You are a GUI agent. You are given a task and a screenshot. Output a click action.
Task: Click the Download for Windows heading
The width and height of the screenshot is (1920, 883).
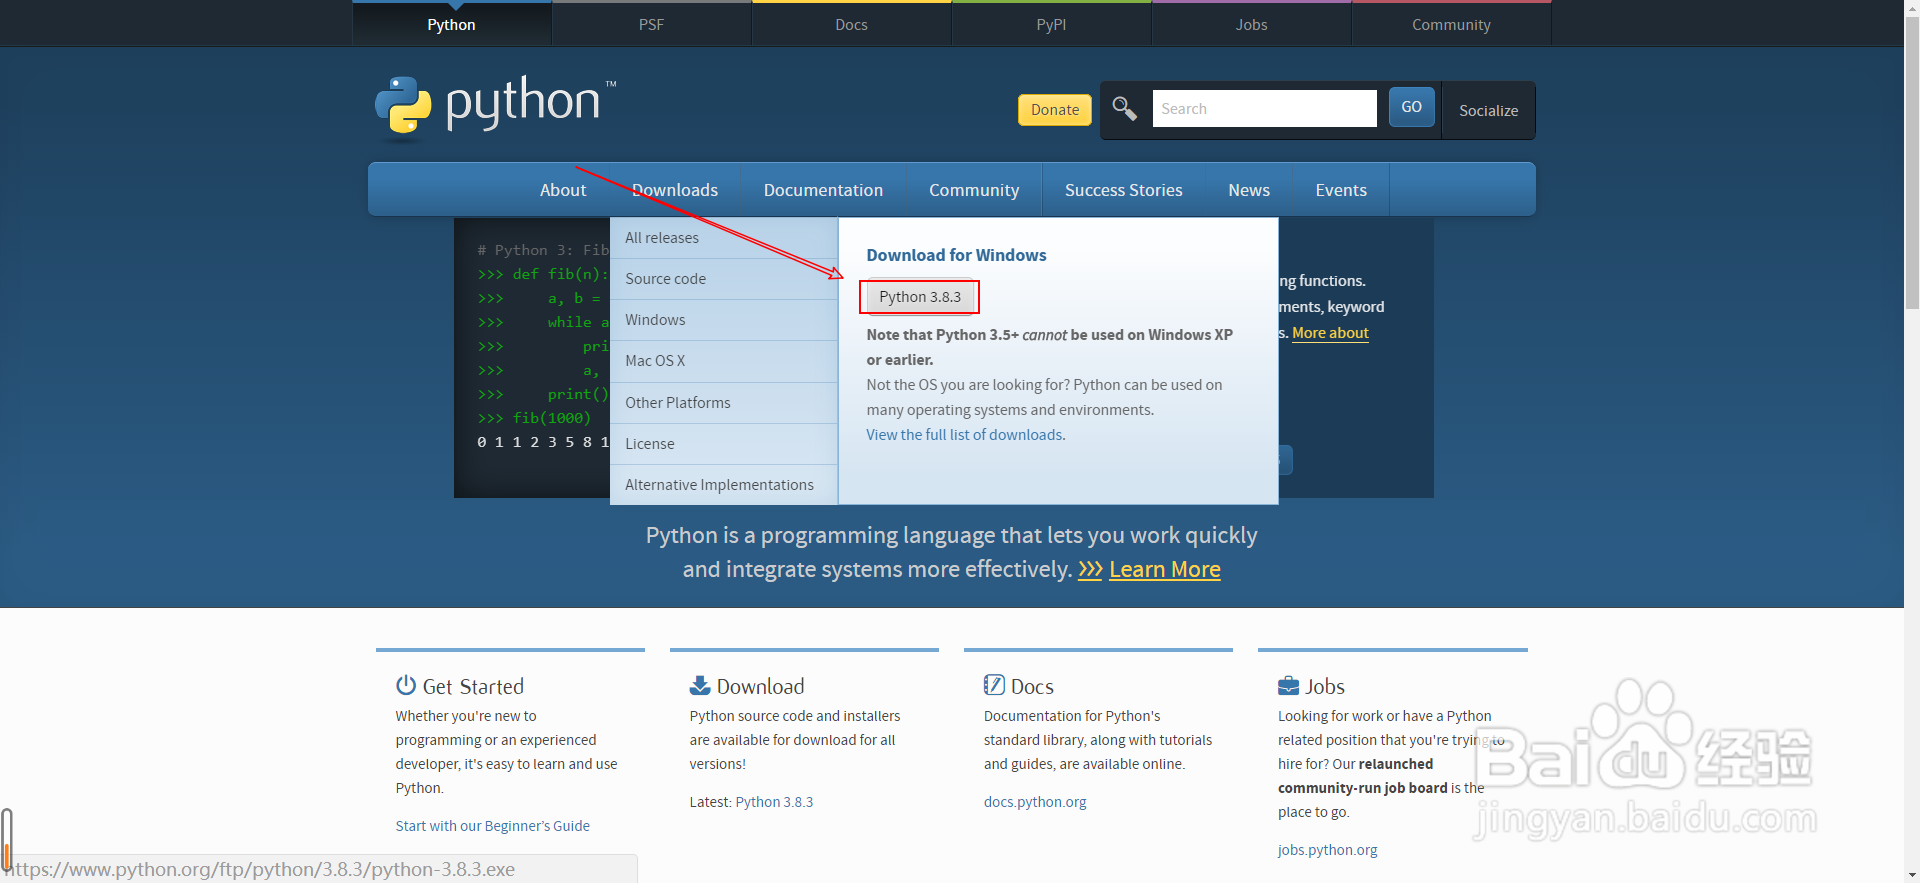(956, 255)
